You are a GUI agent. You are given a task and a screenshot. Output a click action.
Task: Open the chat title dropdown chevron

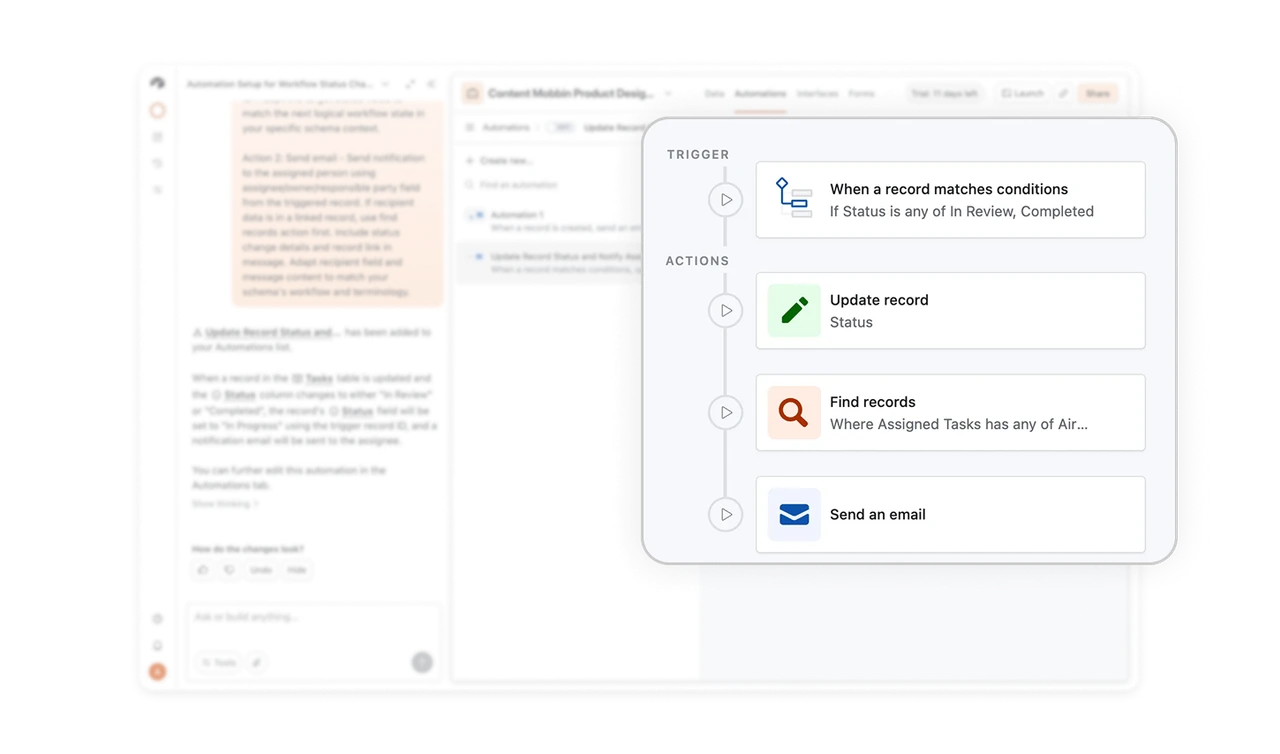[385, 85]
